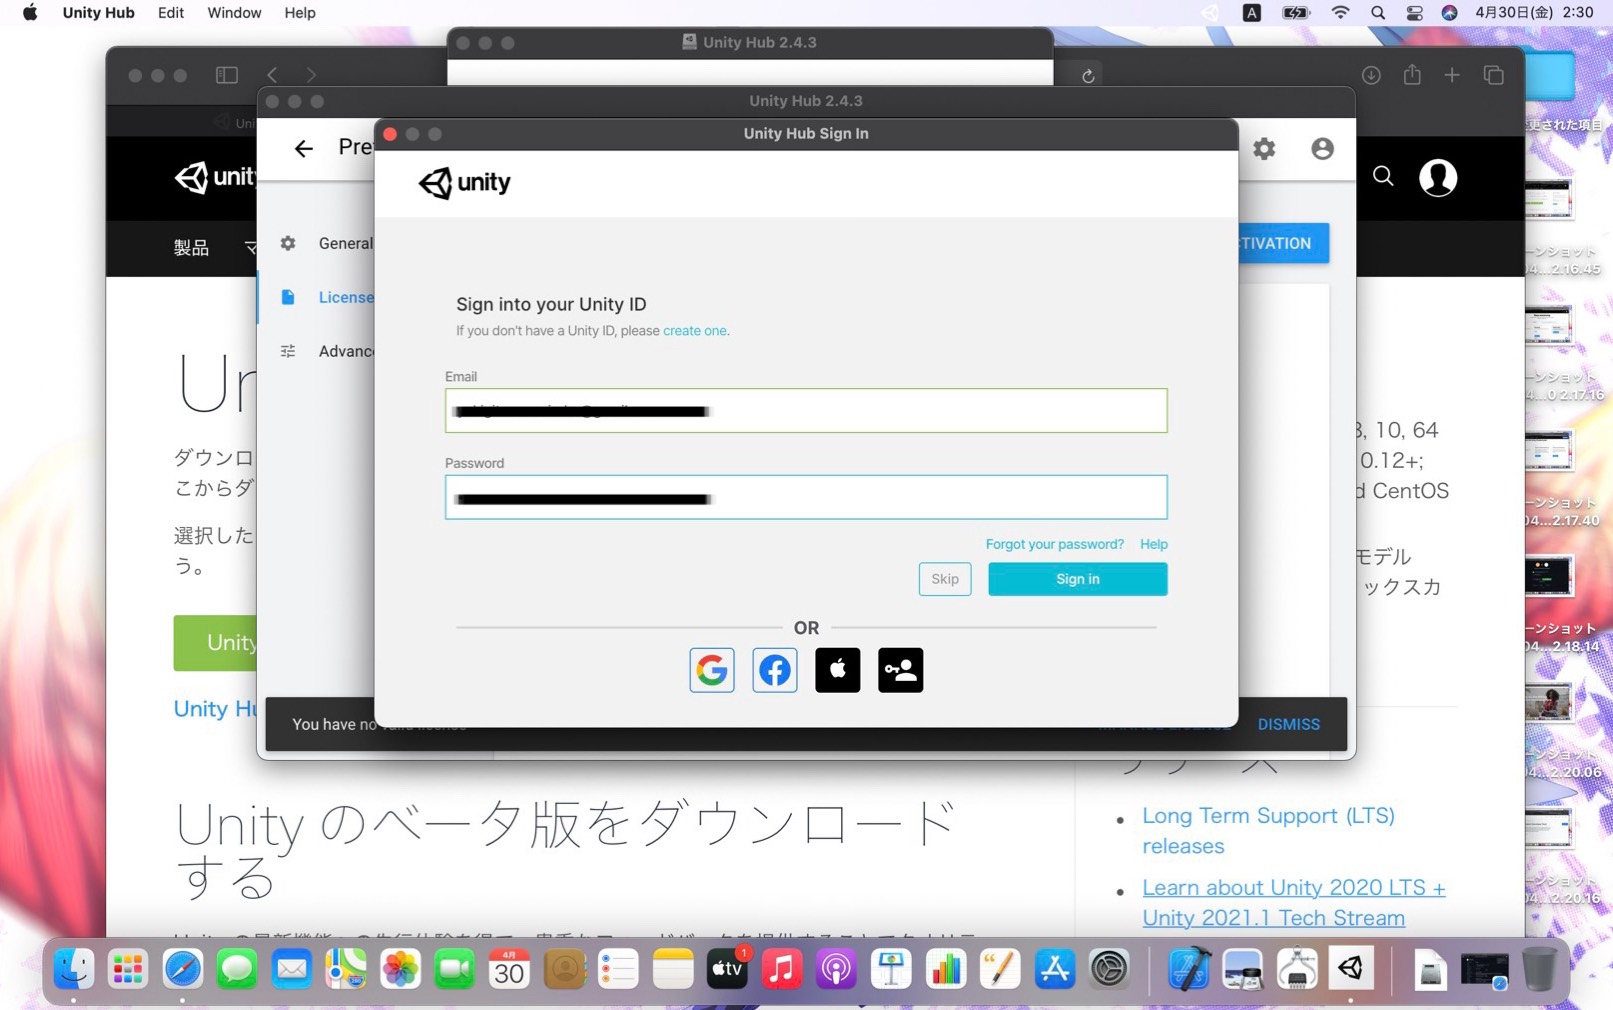Open System Preferences from the Dock

point(1109,968)
